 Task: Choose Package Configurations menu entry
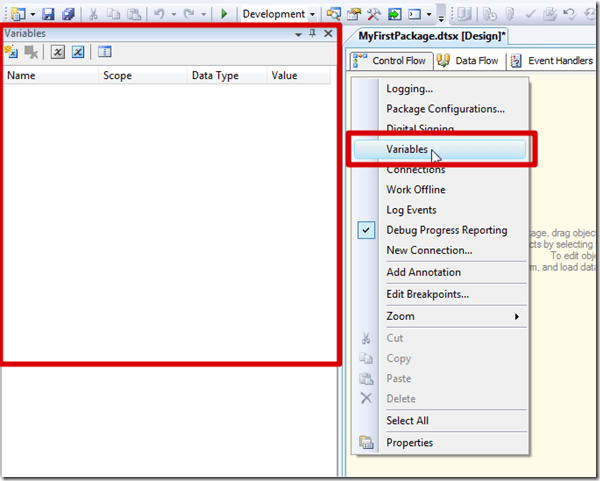coord(445,109)
